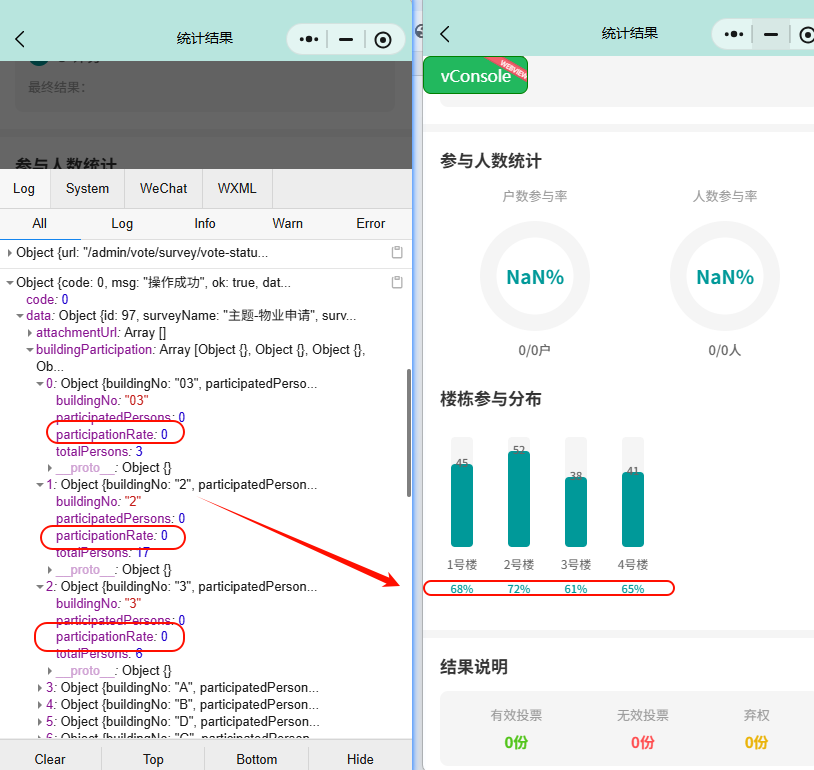Select the Warn log filter

(288, 223)
